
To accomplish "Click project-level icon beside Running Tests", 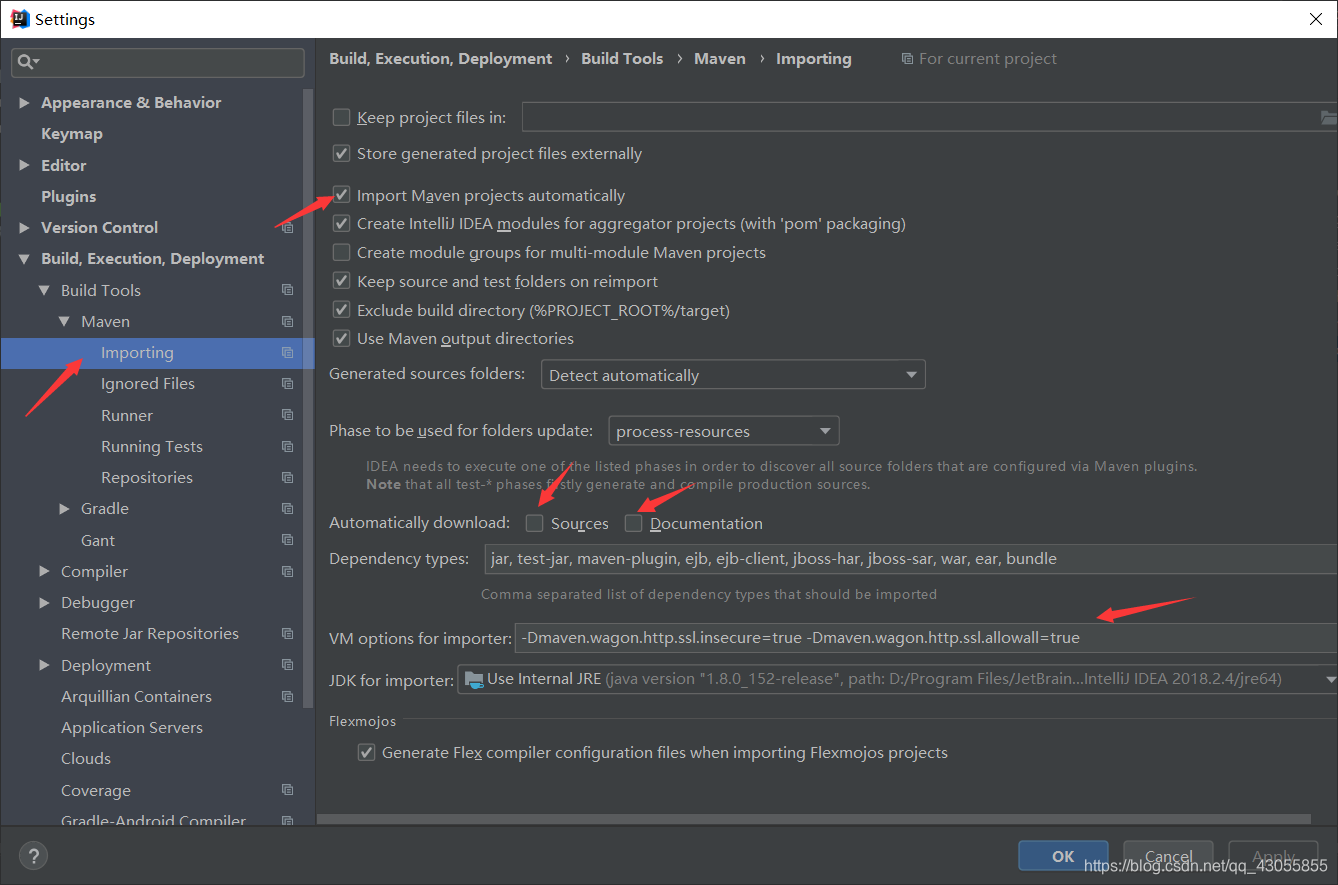I will coord(287,446).
